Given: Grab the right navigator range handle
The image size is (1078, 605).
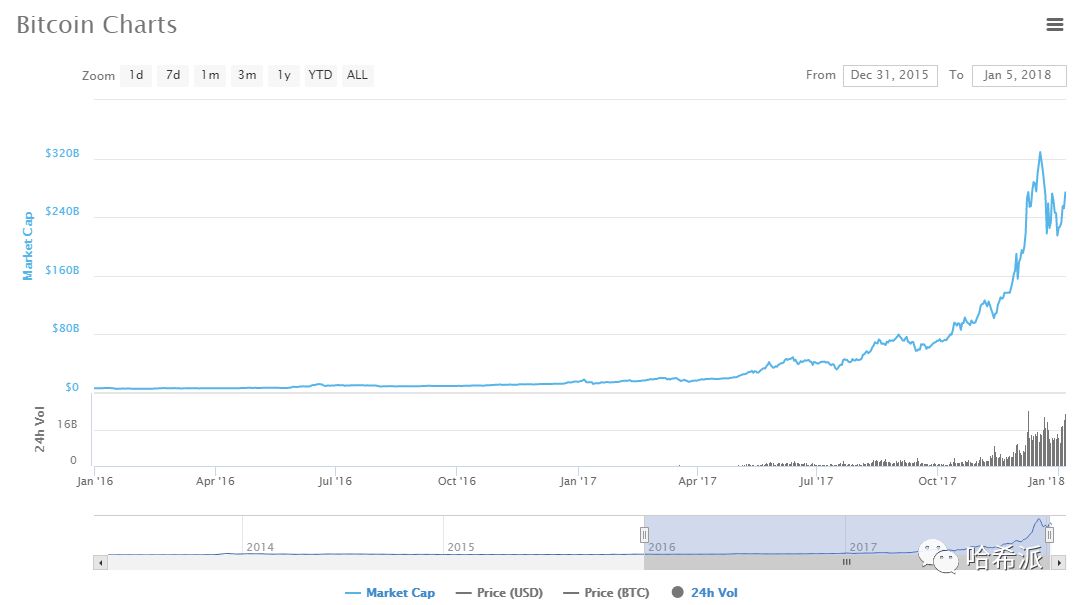Looking at the screenshot, I should 1049,535.
